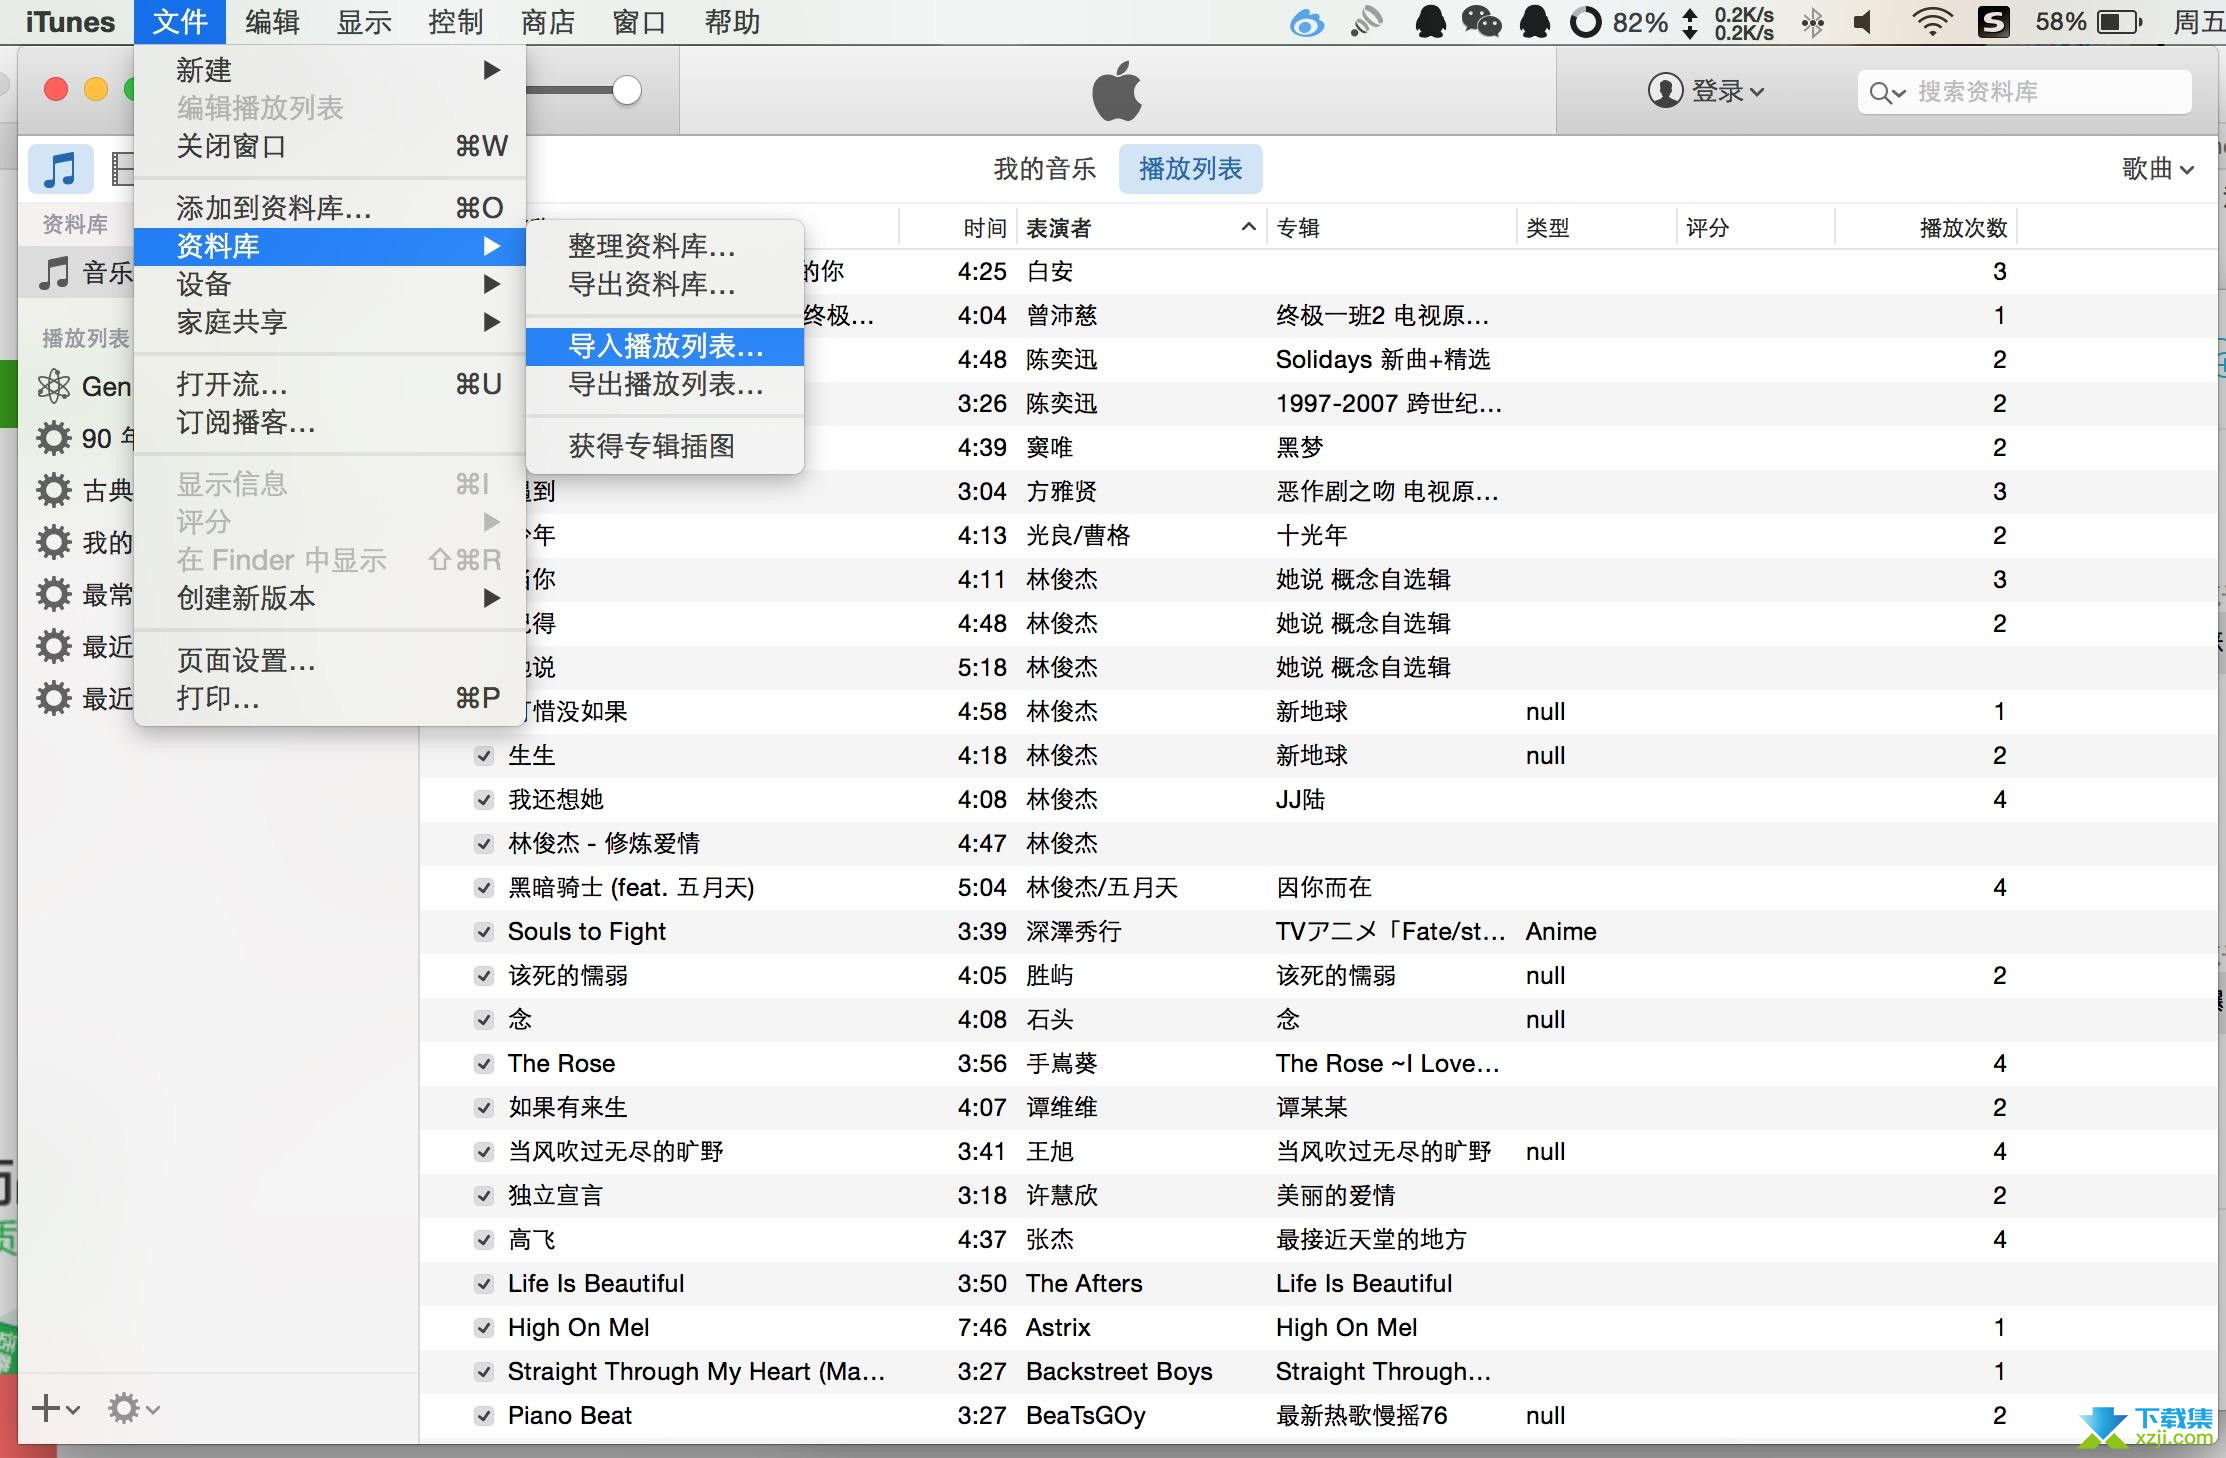2226x1458 pixels.
Task: Expand the 创建新版本 submenu
Action: coord(330,598)
